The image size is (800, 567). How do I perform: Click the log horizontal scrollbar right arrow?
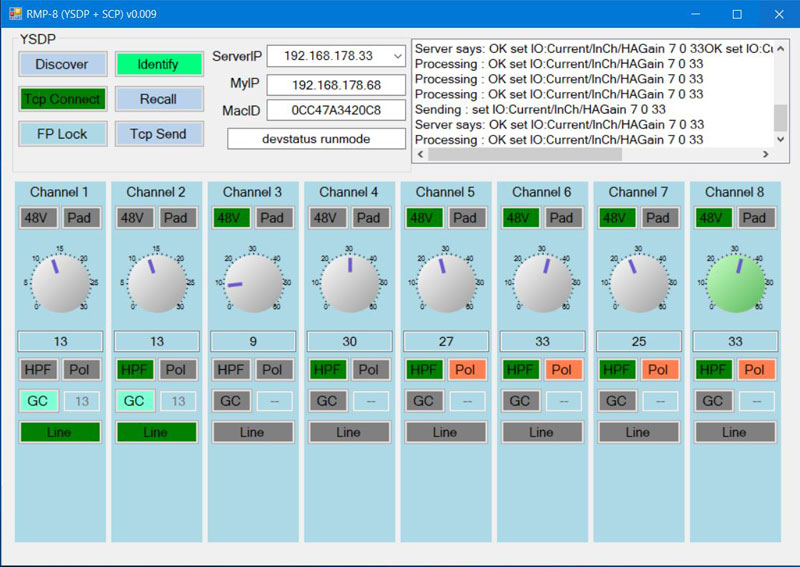[x=765, y=154]
